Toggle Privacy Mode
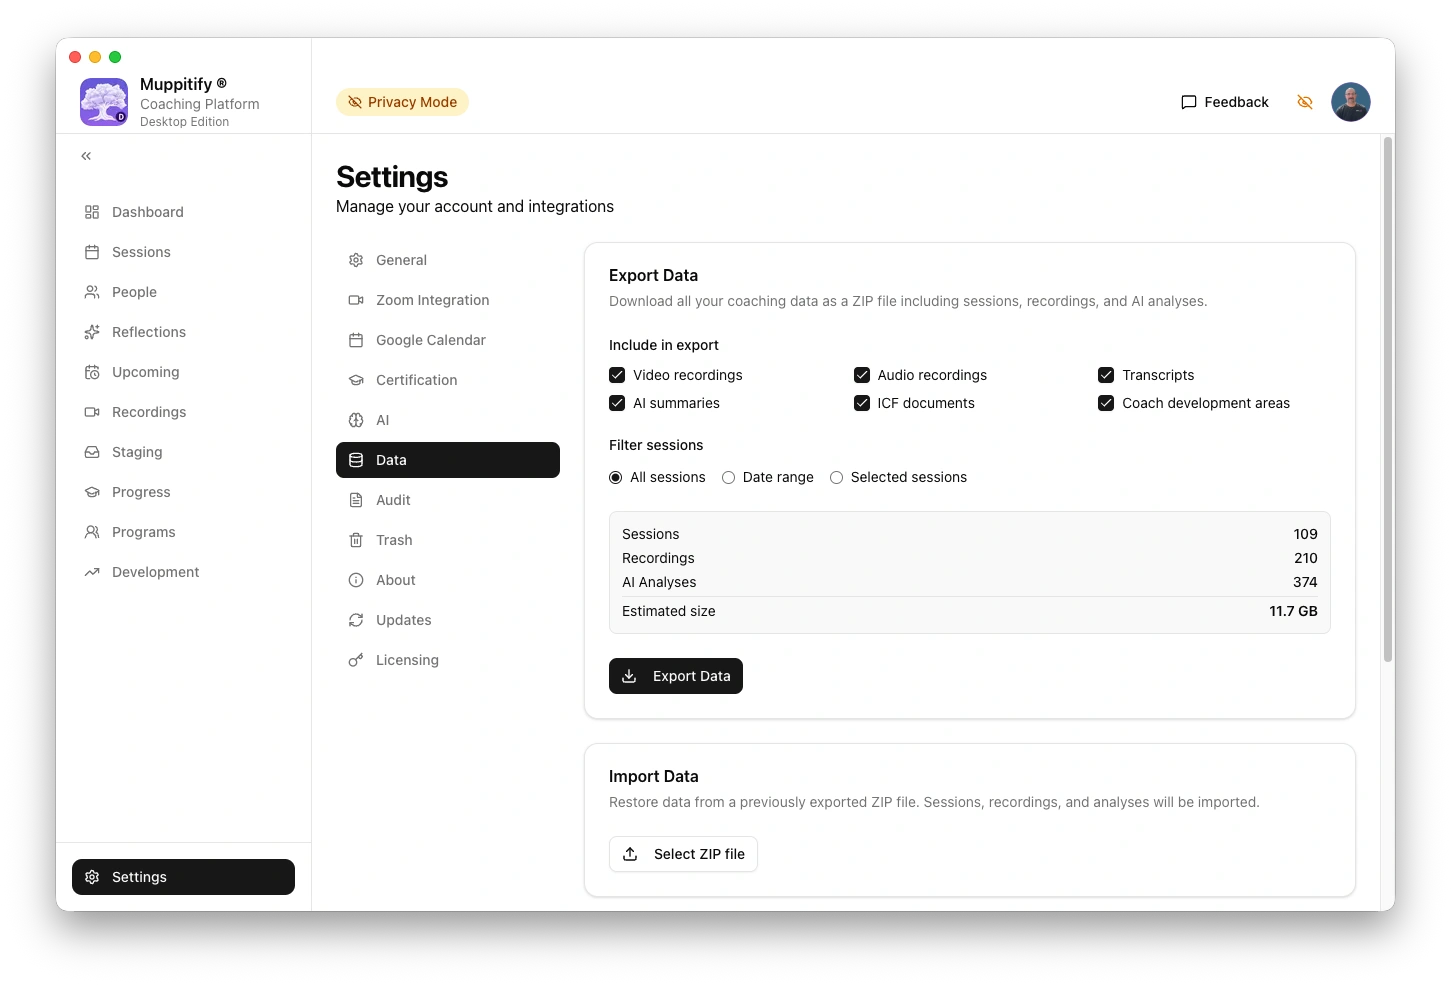 click(x=402, y=101)
